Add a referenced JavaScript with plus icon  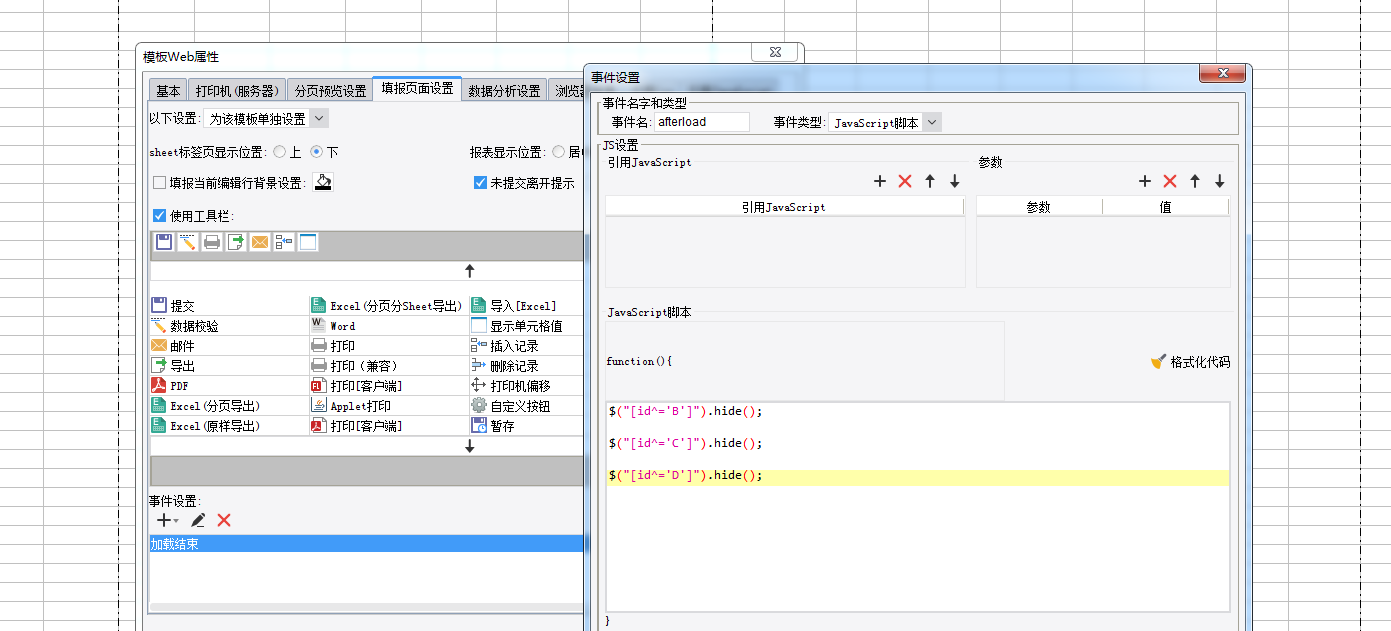tap(880, 181)
